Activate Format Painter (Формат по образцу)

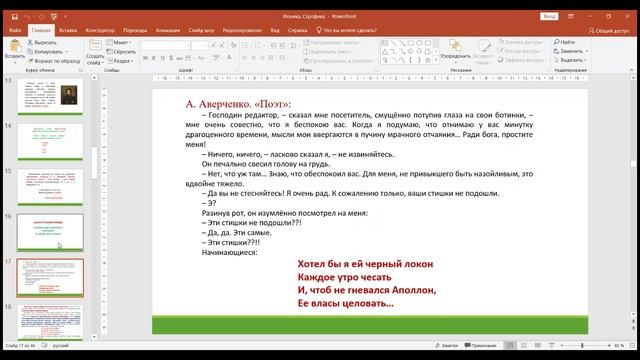(54, 61)
